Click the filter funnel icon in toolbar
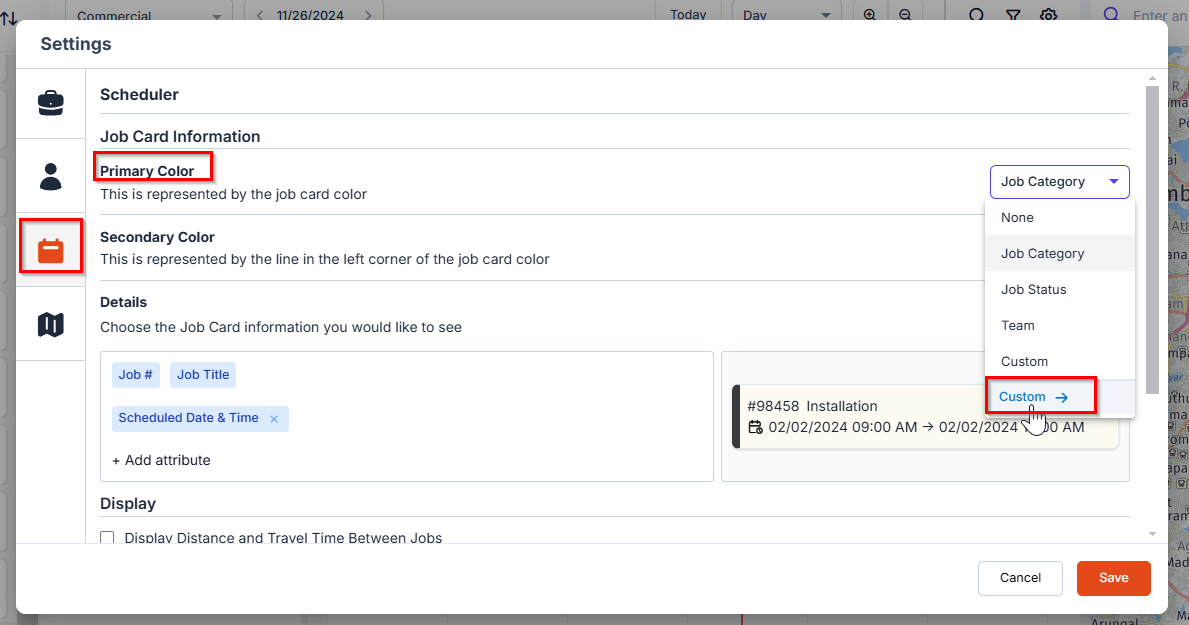Screen dimensions: 1189x625 coord(1013,14)
